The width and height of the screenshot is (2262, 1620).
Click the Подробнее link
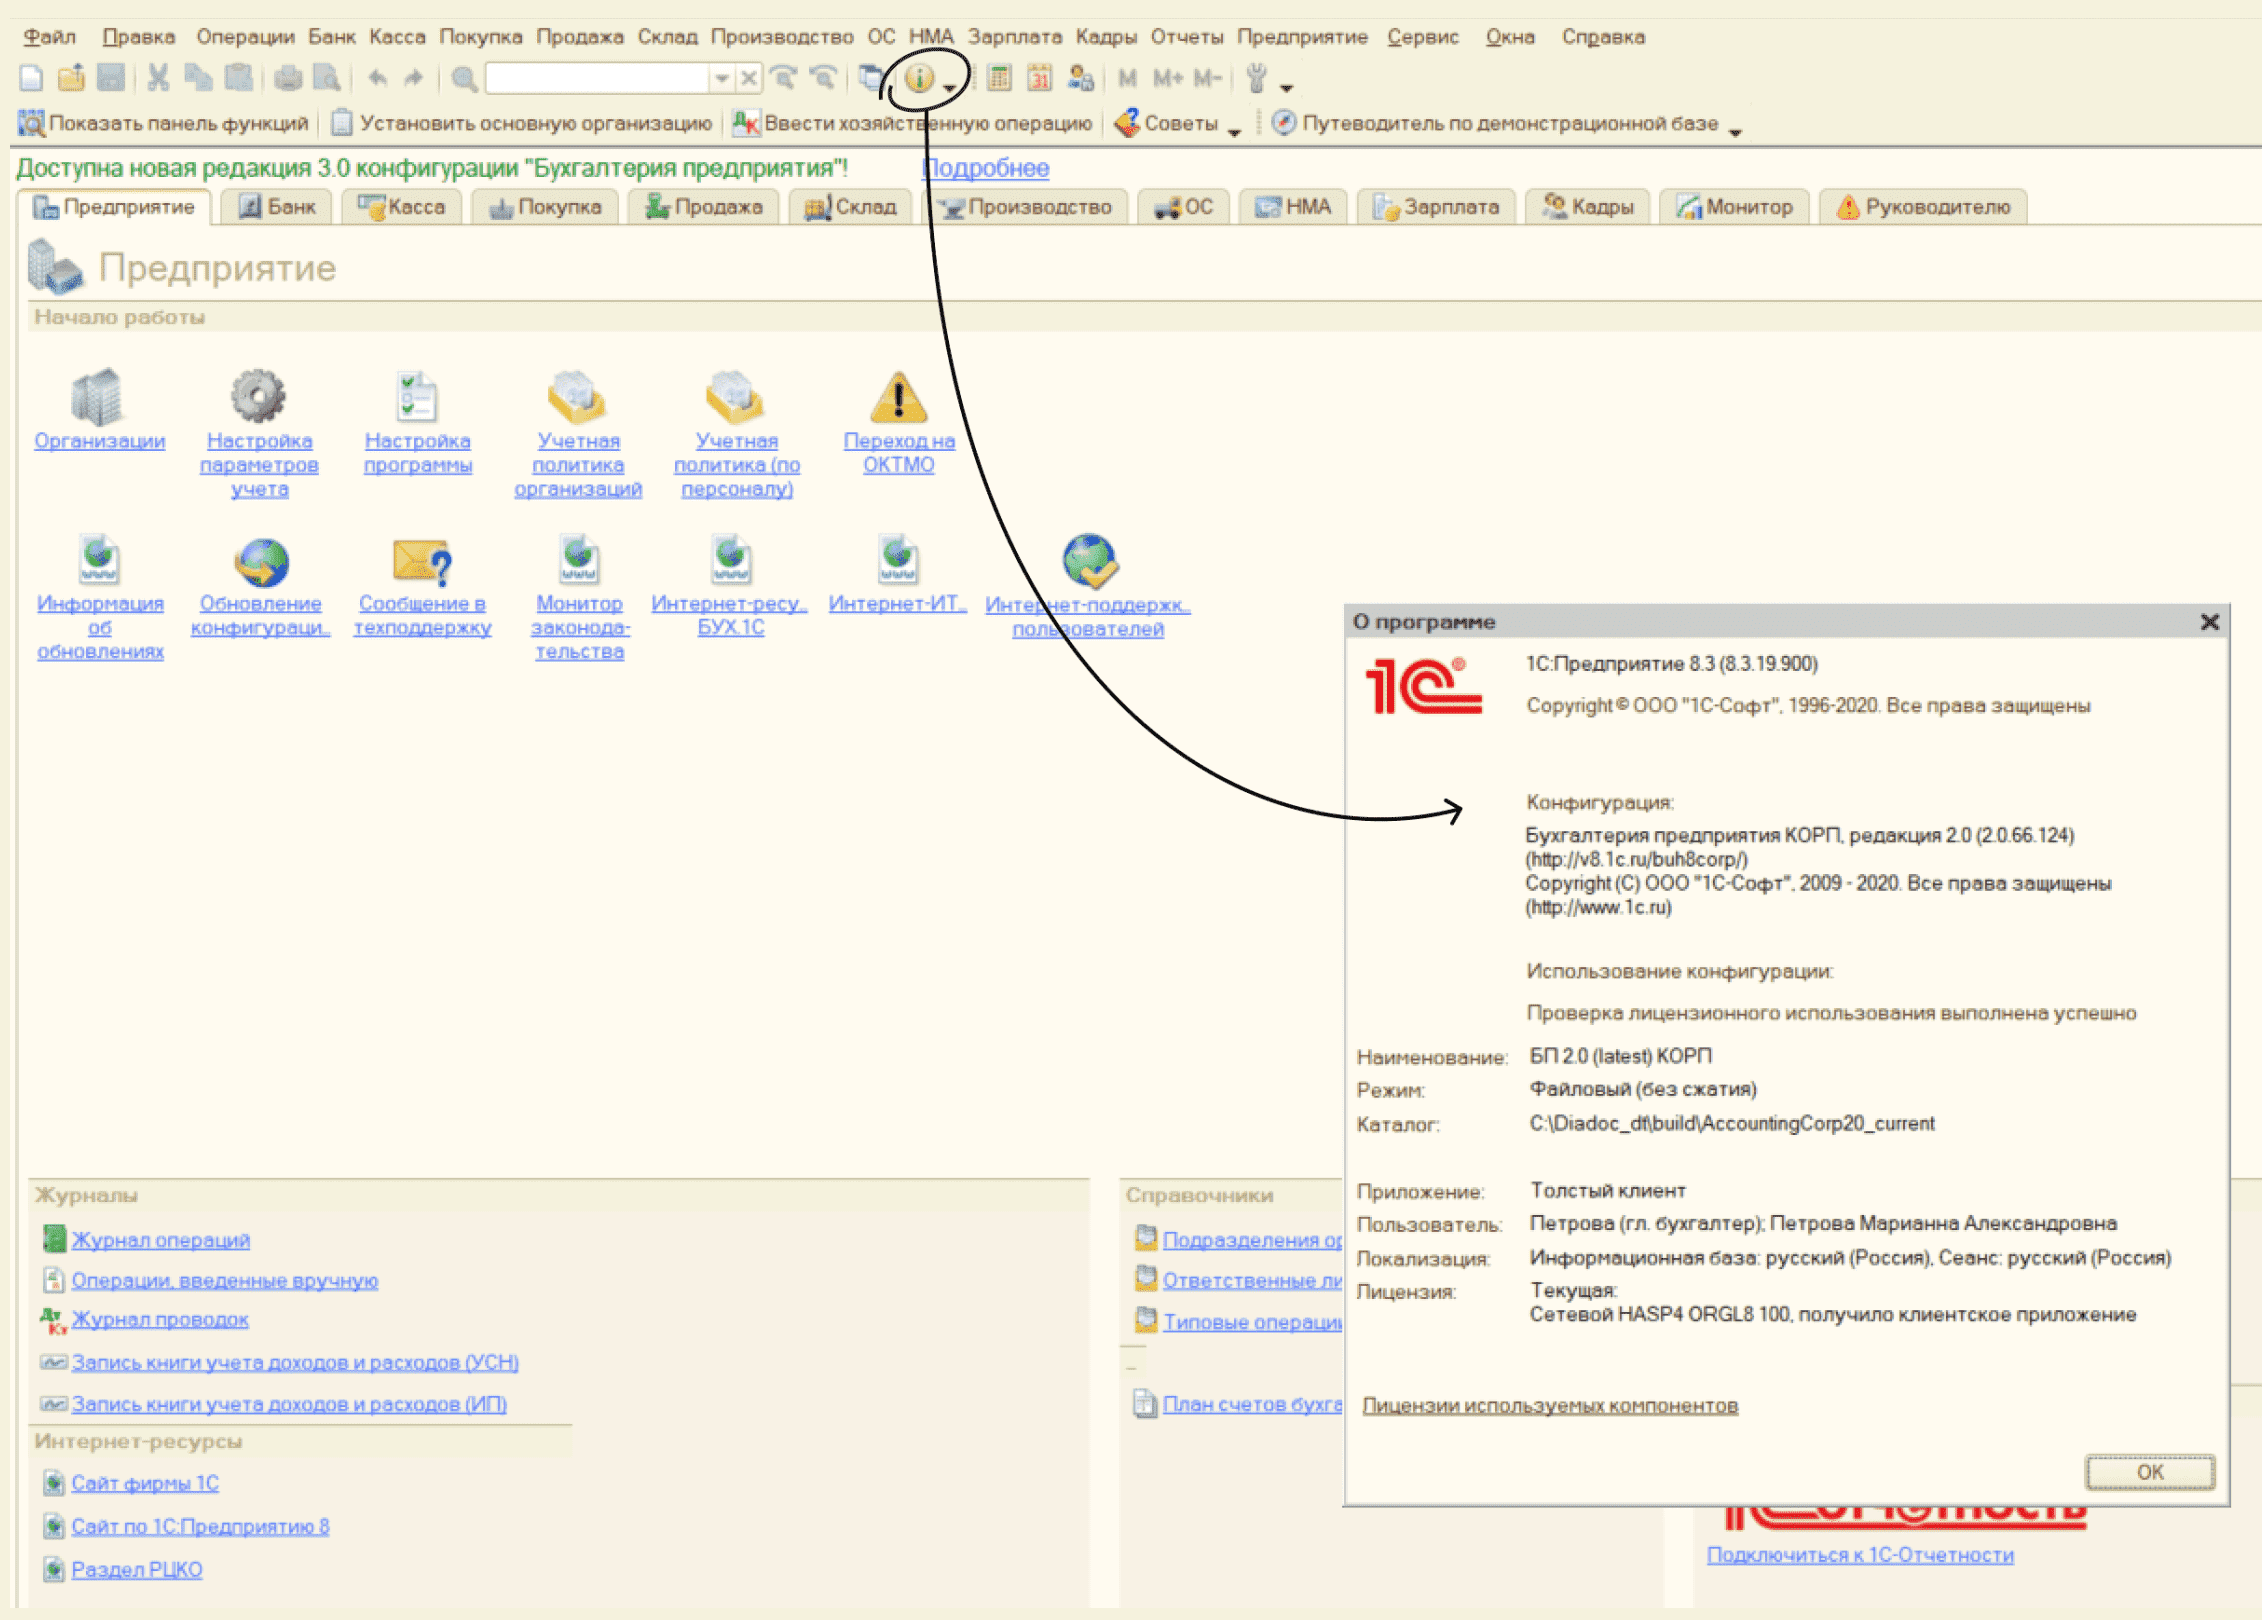coord(985,168)
